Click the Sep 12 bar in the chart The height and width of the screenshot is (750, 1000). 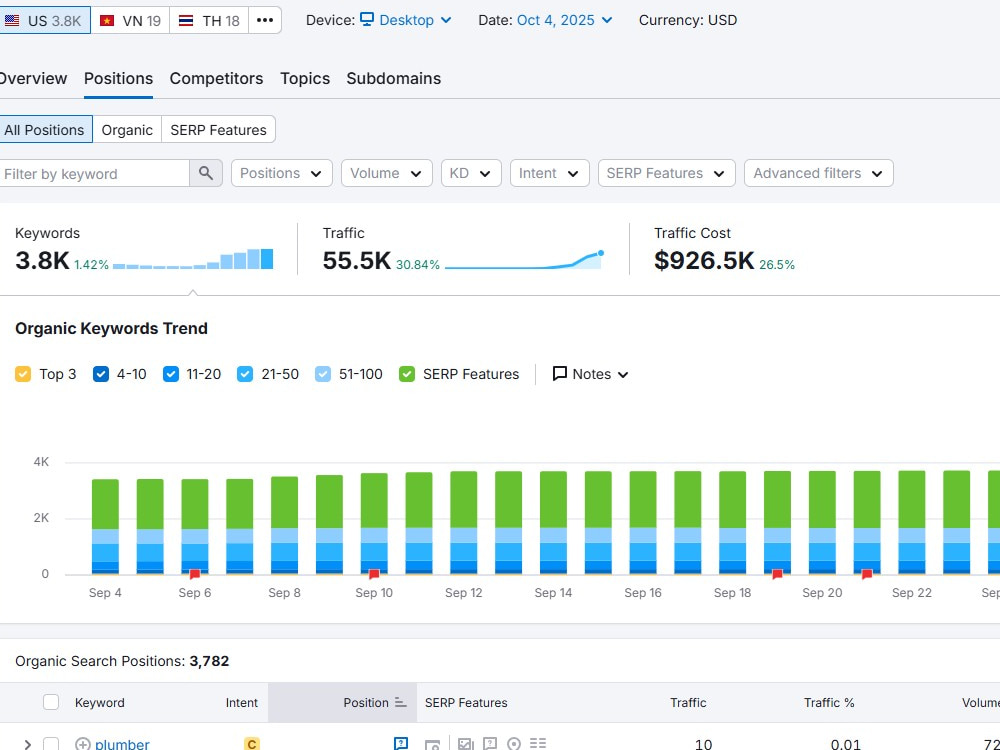click(464, 522)
